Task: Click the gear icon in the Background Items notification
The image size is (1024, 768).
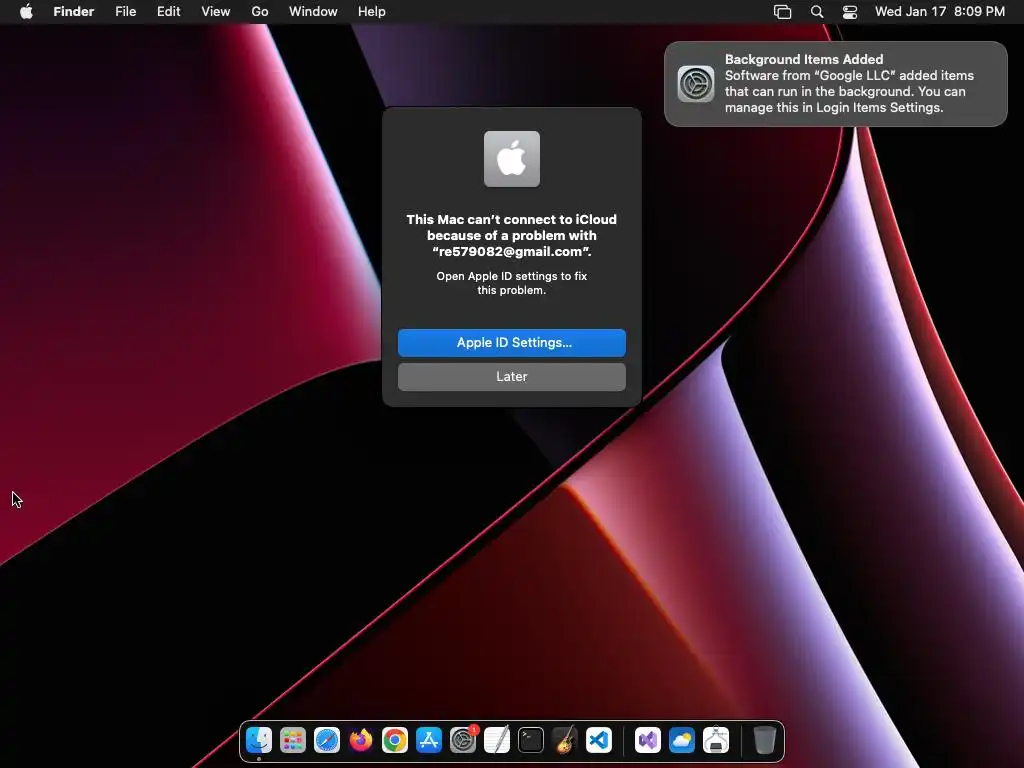Action: click(x=696, y=84)
